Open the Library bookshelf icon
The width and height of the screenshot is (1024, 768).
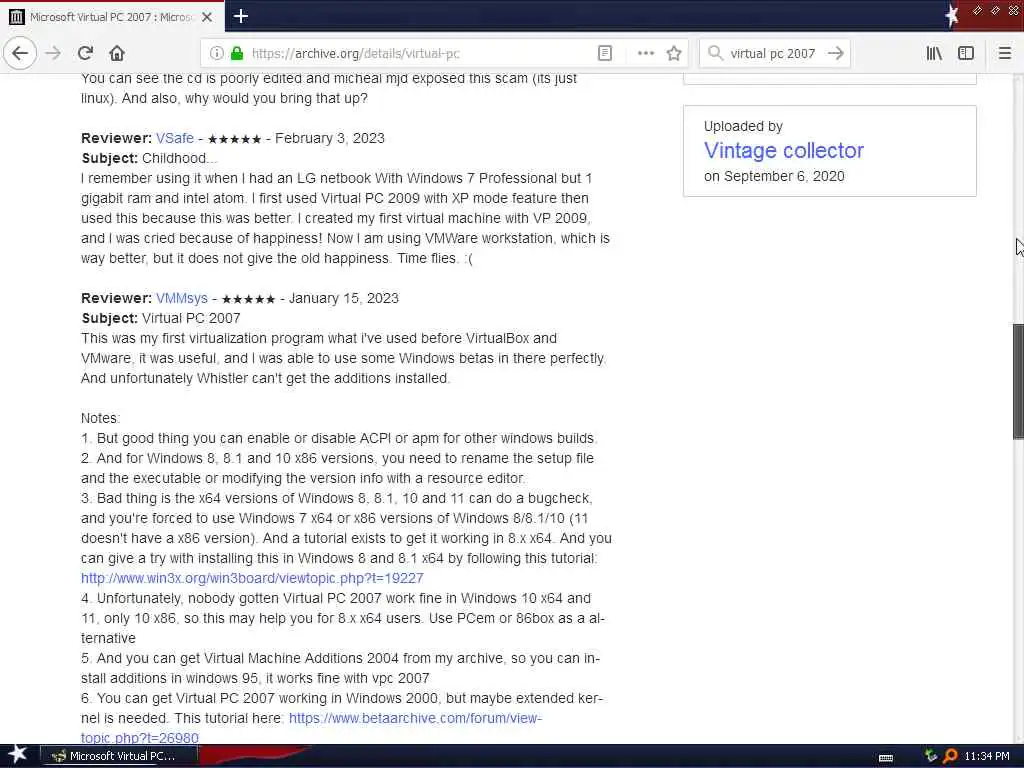pyautogui.click(x=934, y=54)
